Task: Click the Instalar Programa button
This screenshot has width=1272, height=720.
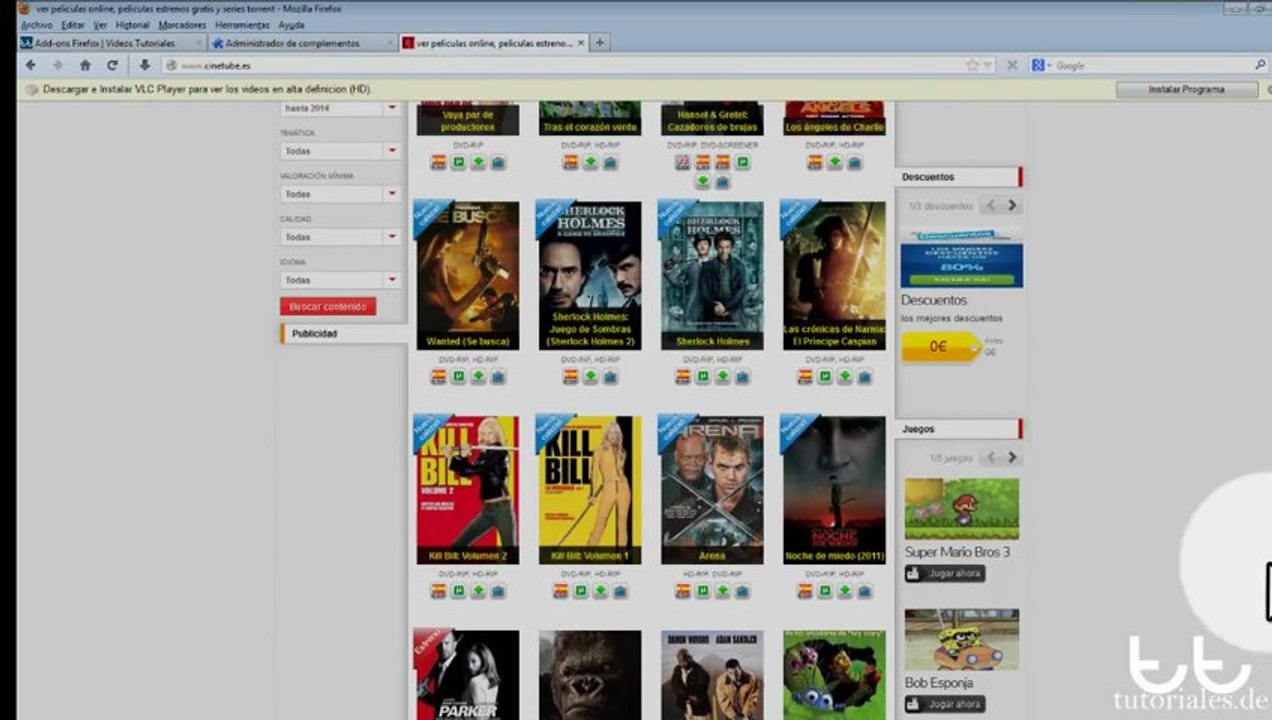Action: [1186, 89]
